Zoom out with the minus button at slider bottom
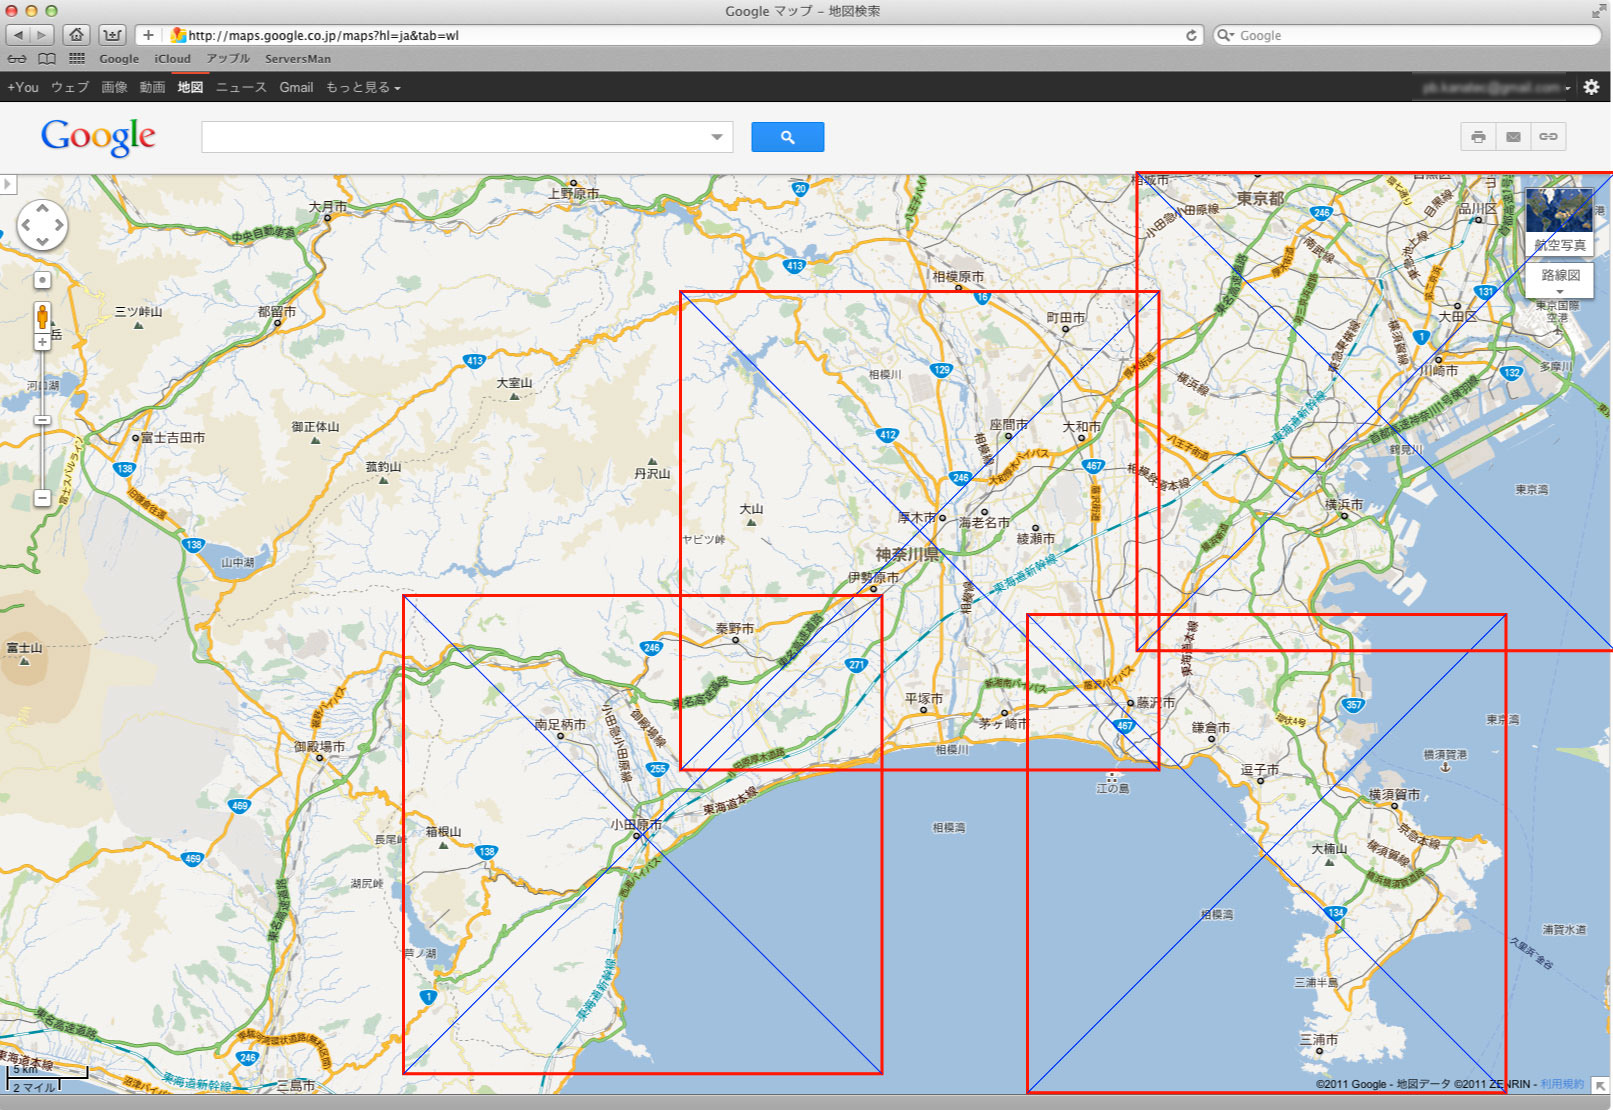 42,497
